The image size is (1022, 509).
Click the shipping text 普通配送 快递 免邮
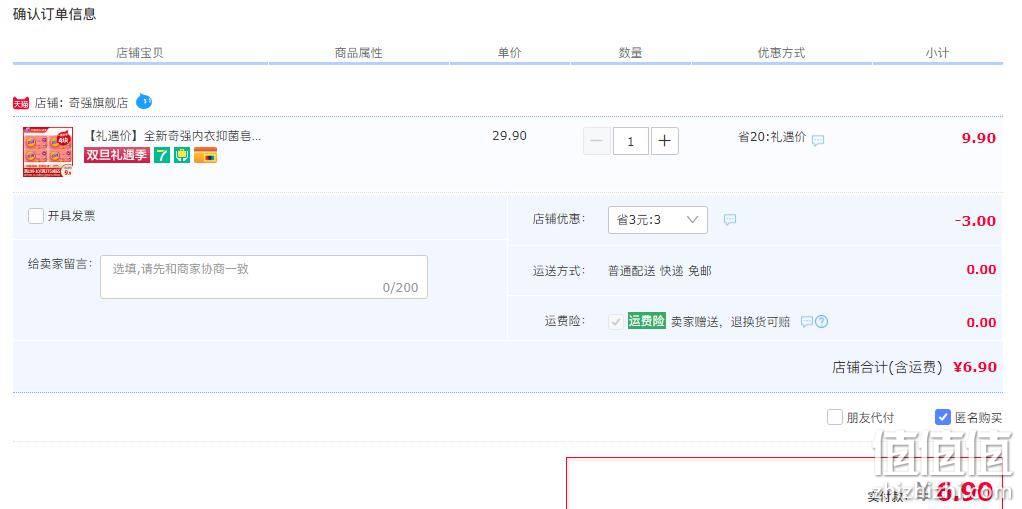pos(660,270)
